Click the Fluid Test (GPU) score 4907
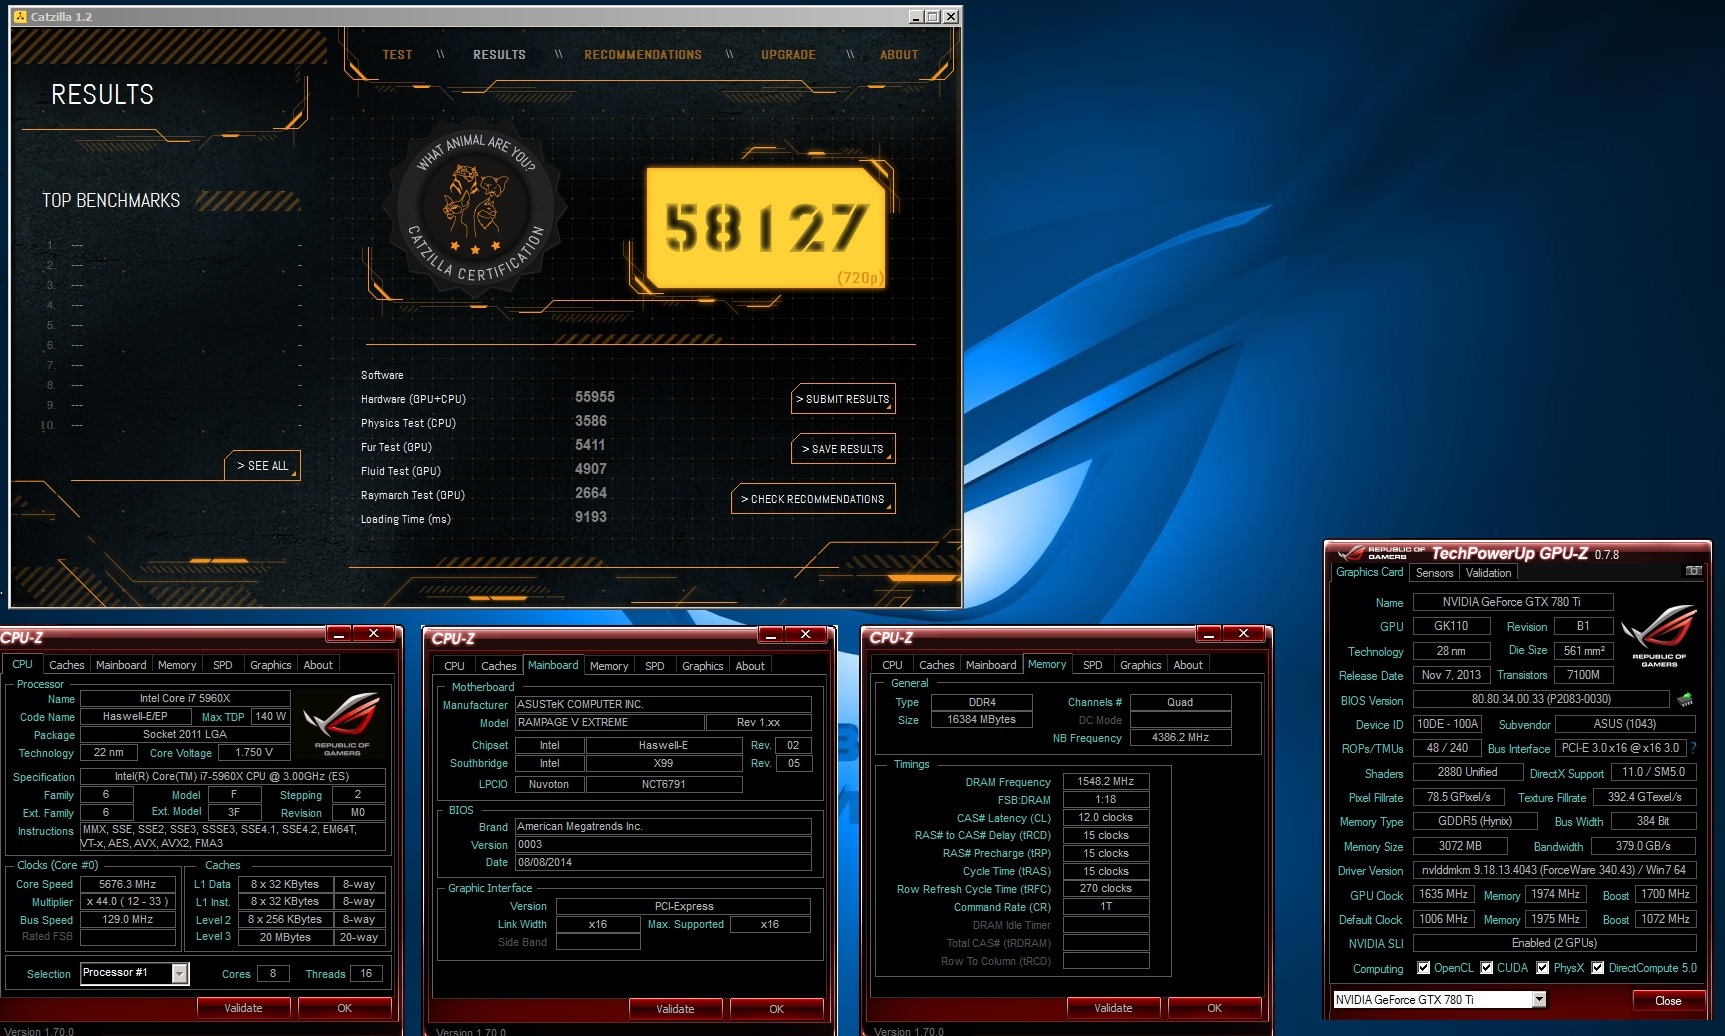The width and height of the screenshot is (1725, 1036). (591, 469)
